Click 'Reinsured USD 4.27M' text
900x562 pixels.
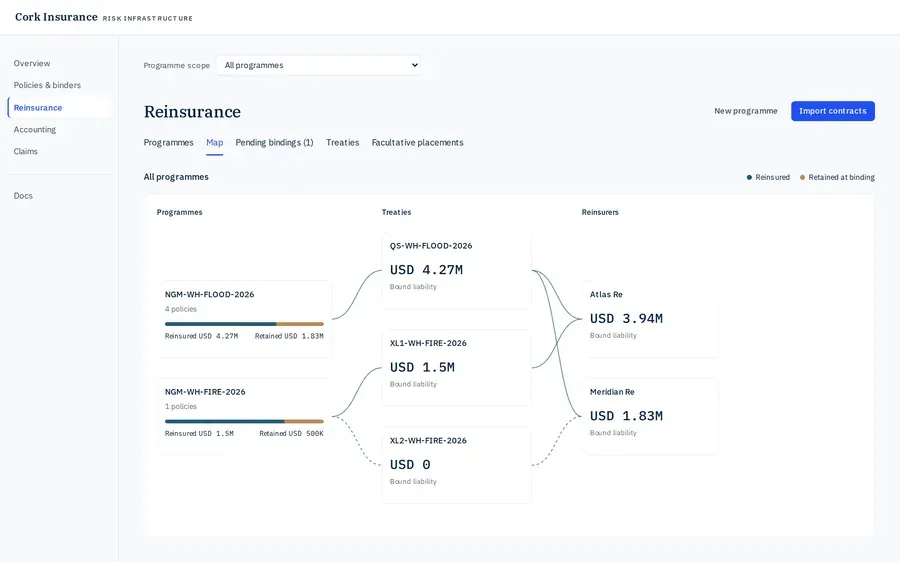pos(201,336)
